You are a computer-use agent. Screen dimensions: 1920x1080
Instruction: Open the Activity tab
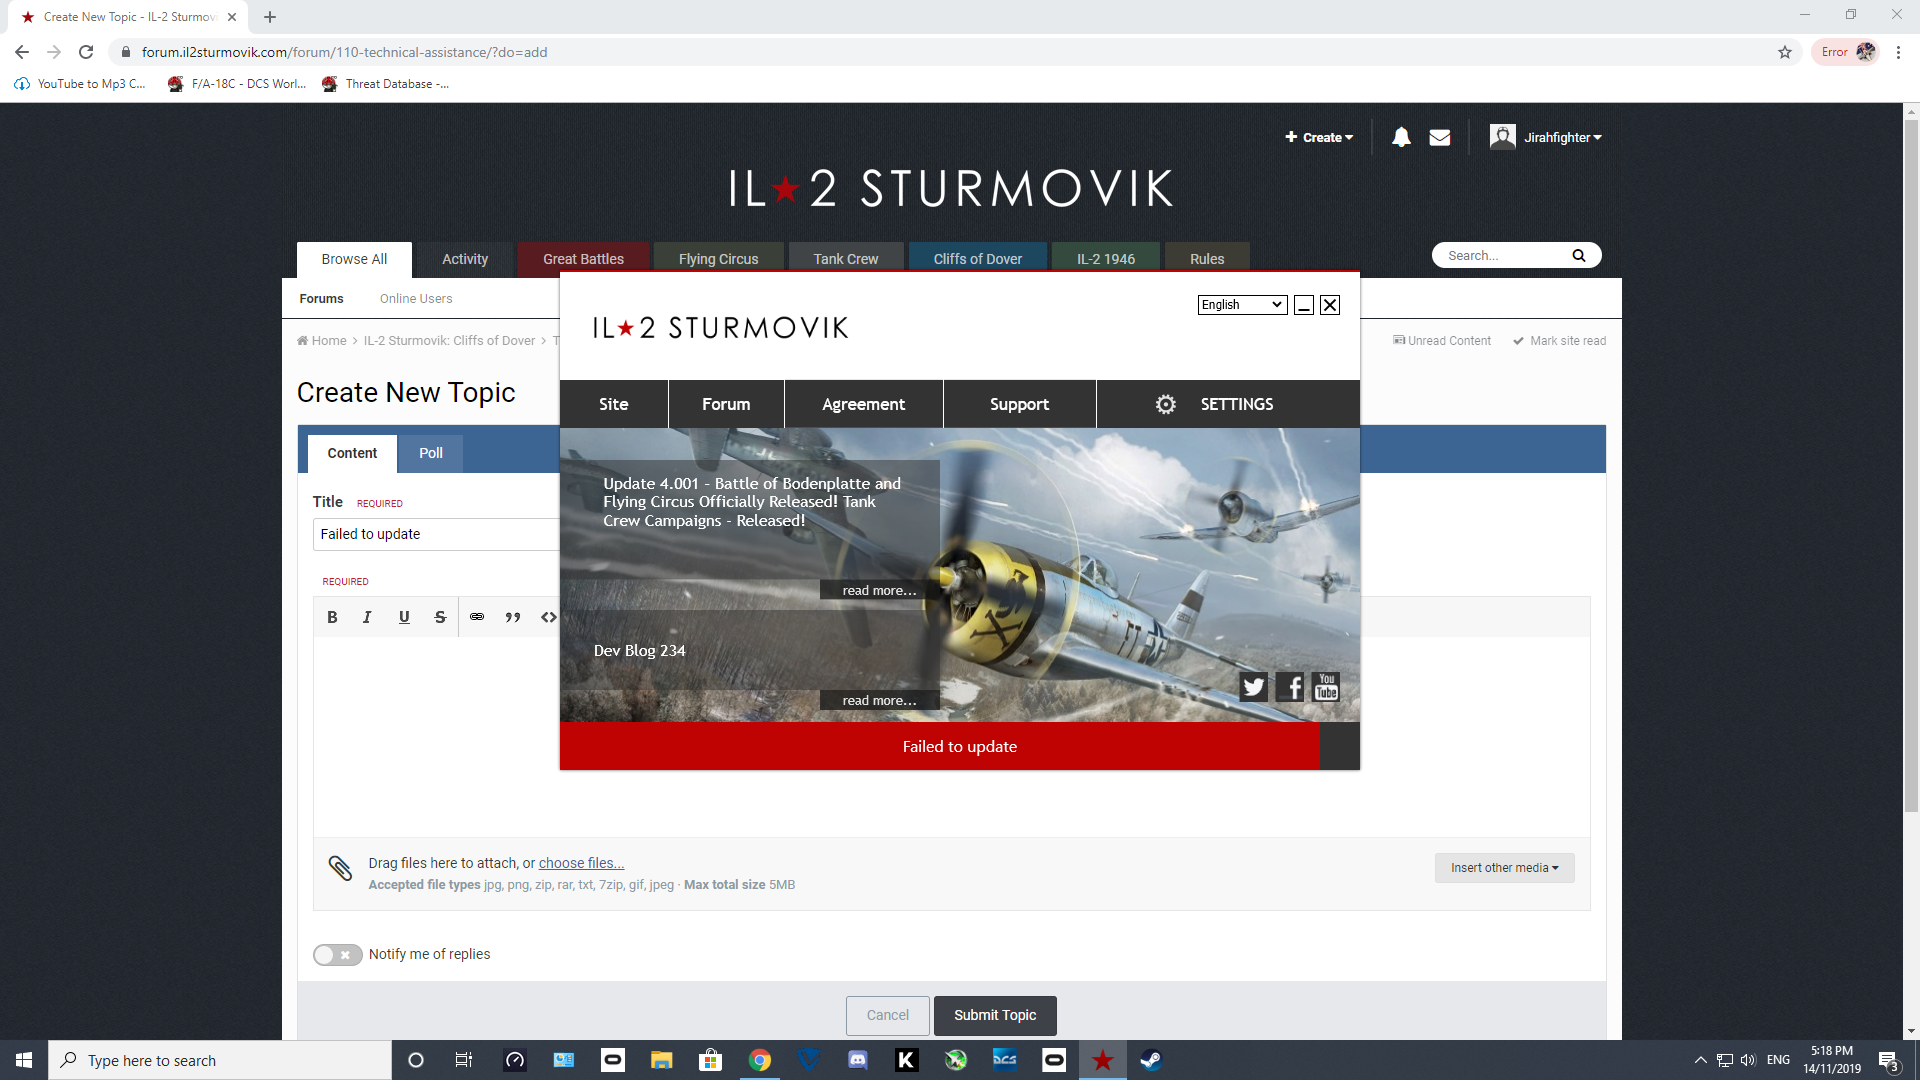point(465,259)
